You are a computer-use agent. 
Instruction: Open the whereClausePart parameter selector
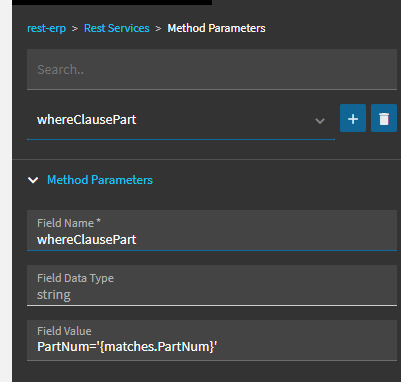(x=181, y=120)
